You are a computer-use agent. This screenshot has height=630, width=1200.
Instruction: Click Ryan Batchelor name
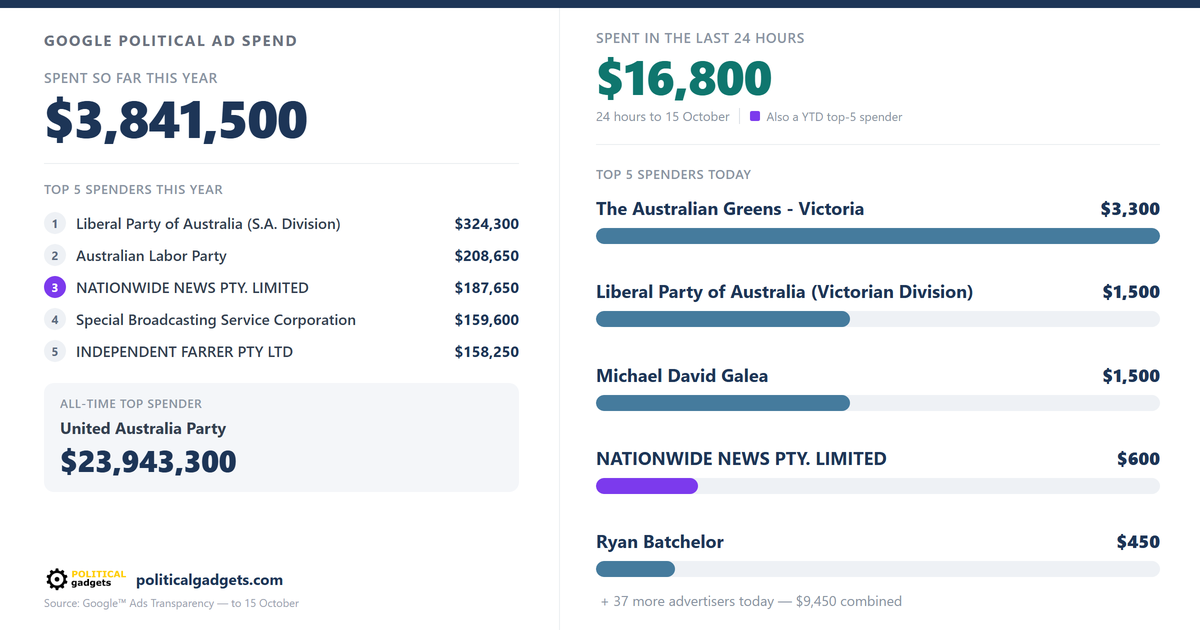point(660,542)
